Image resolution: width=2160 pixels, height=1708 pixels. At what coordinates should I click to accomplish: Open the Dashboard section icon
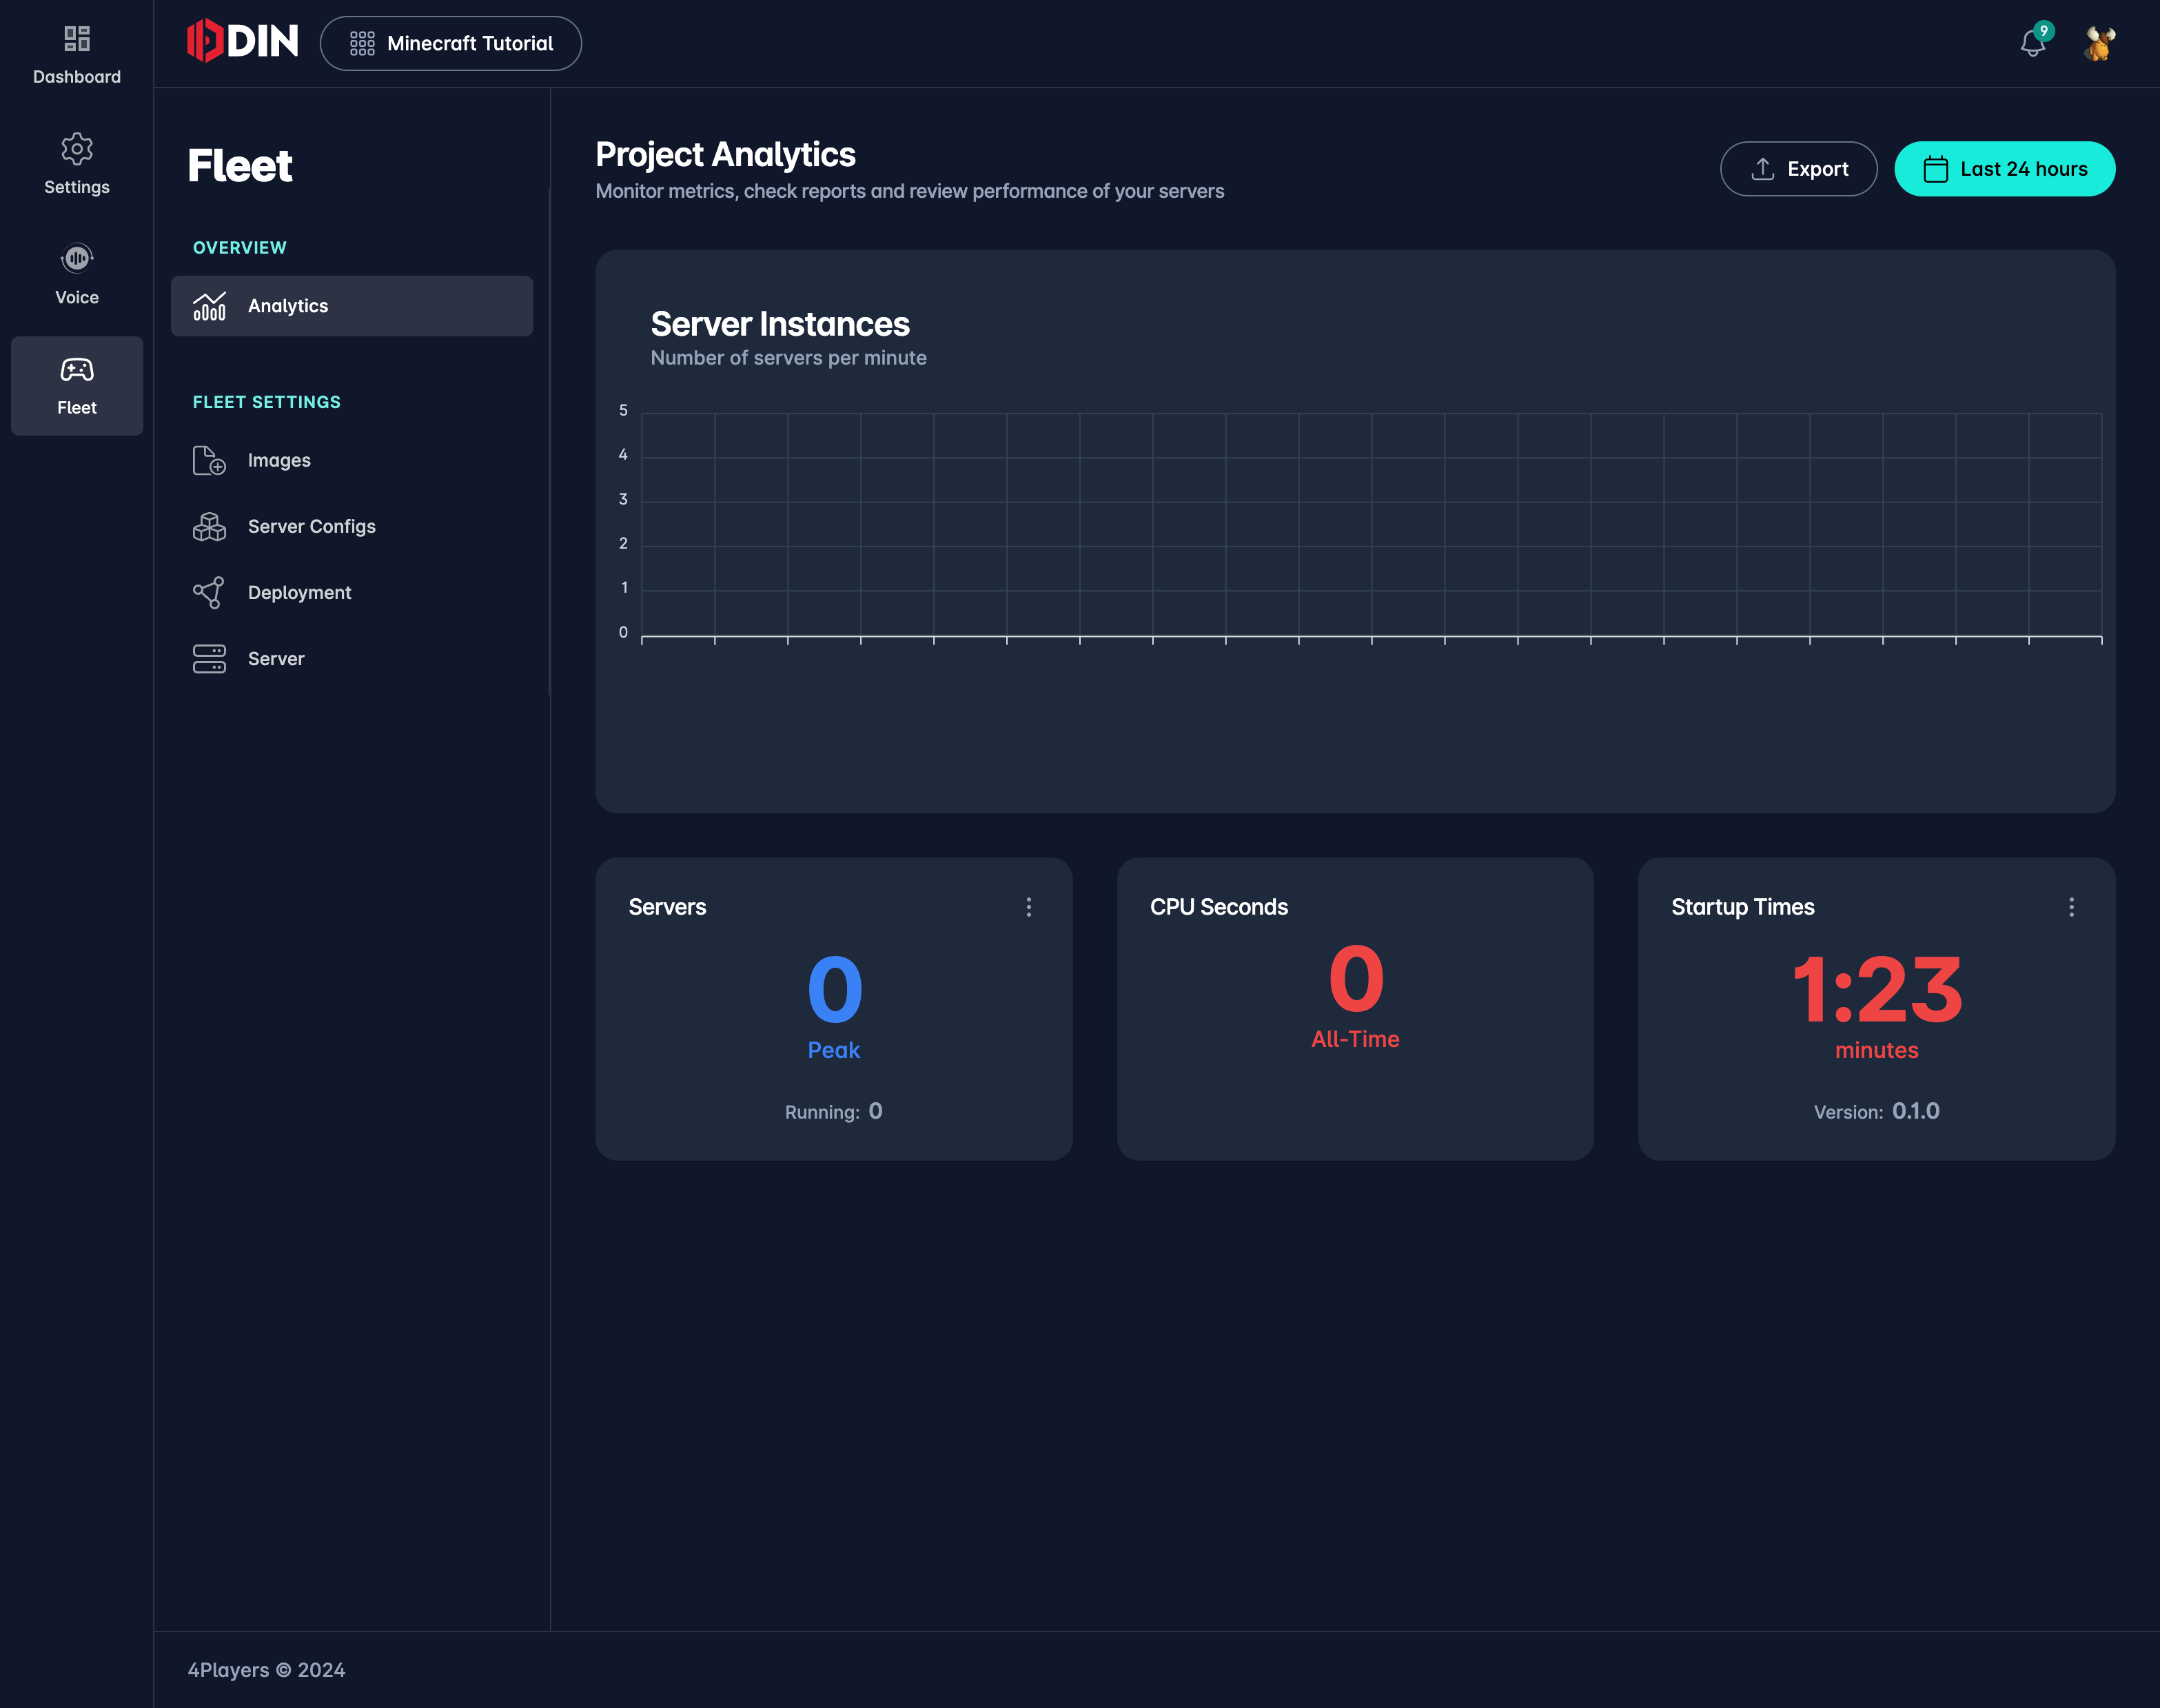pos(77,38)
